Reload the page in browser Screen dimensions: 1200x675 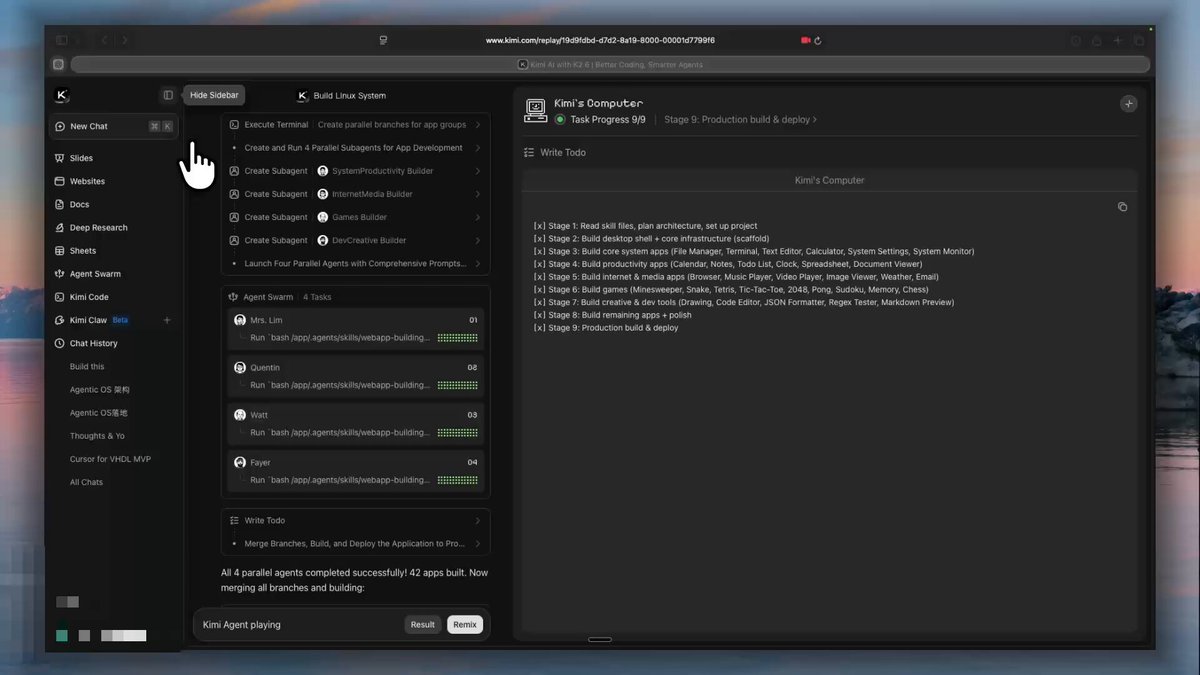pyautogui.click(x=818, y=41)
